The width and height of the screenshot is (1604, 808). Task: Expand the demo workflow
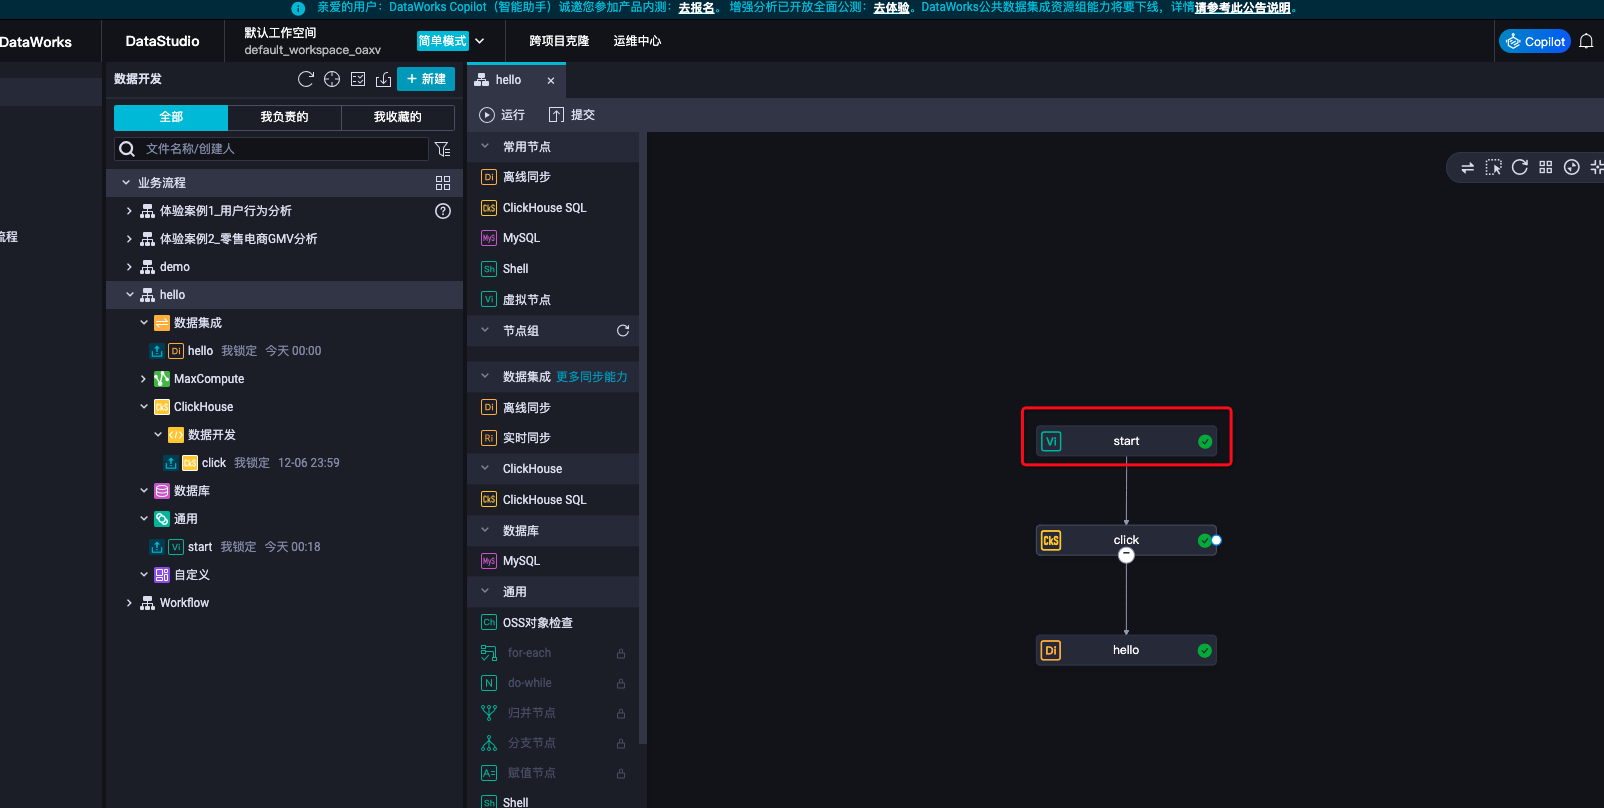point(129,267)
